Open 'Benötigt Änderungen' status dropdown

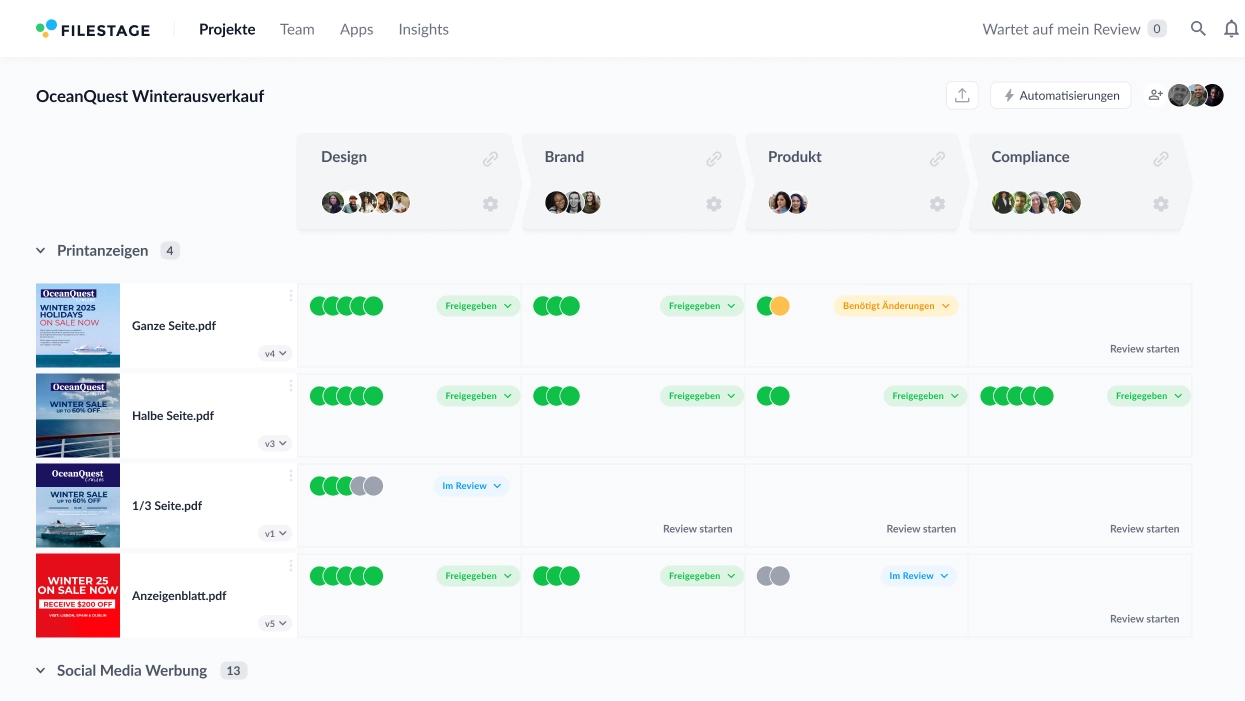(x=895, y=306)
